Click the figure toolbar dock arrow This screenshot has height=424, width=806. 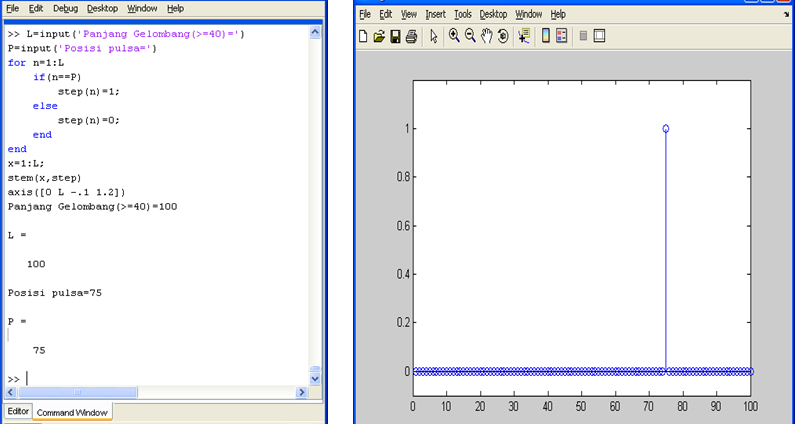pos(786,14)
